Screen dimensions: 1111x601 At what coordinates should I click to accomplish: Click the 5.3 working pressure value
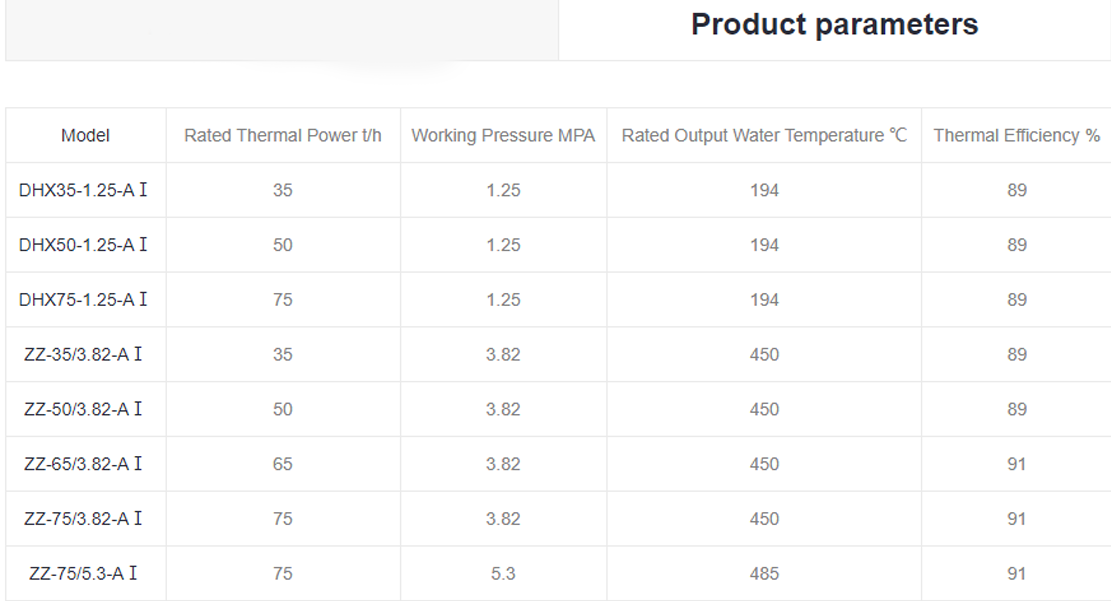(503, 574)
